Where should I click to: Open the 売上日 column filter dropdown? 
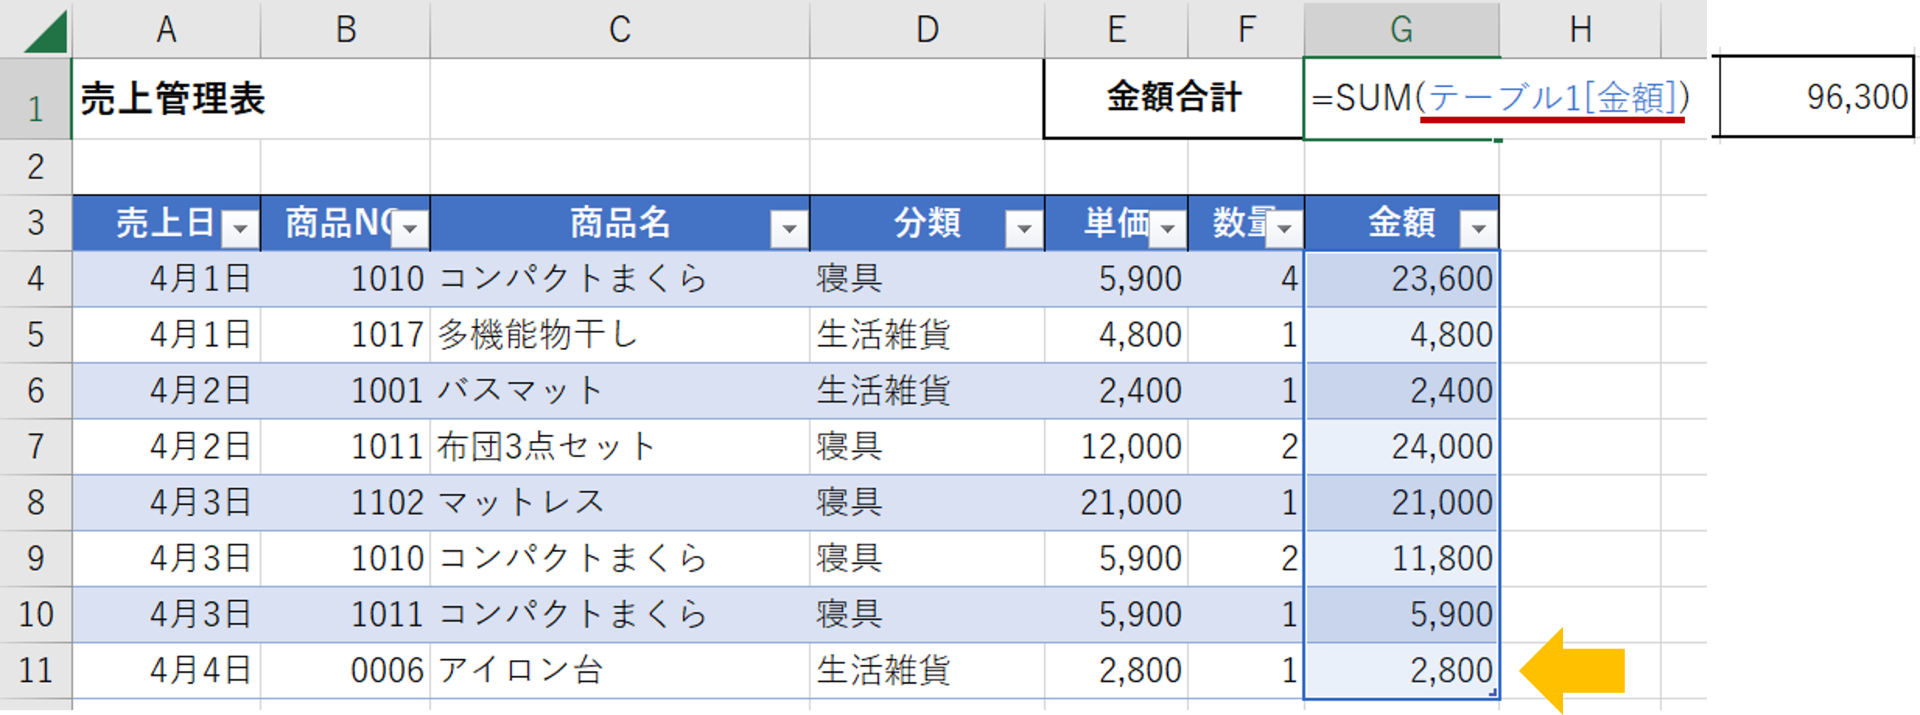point(240,229)
